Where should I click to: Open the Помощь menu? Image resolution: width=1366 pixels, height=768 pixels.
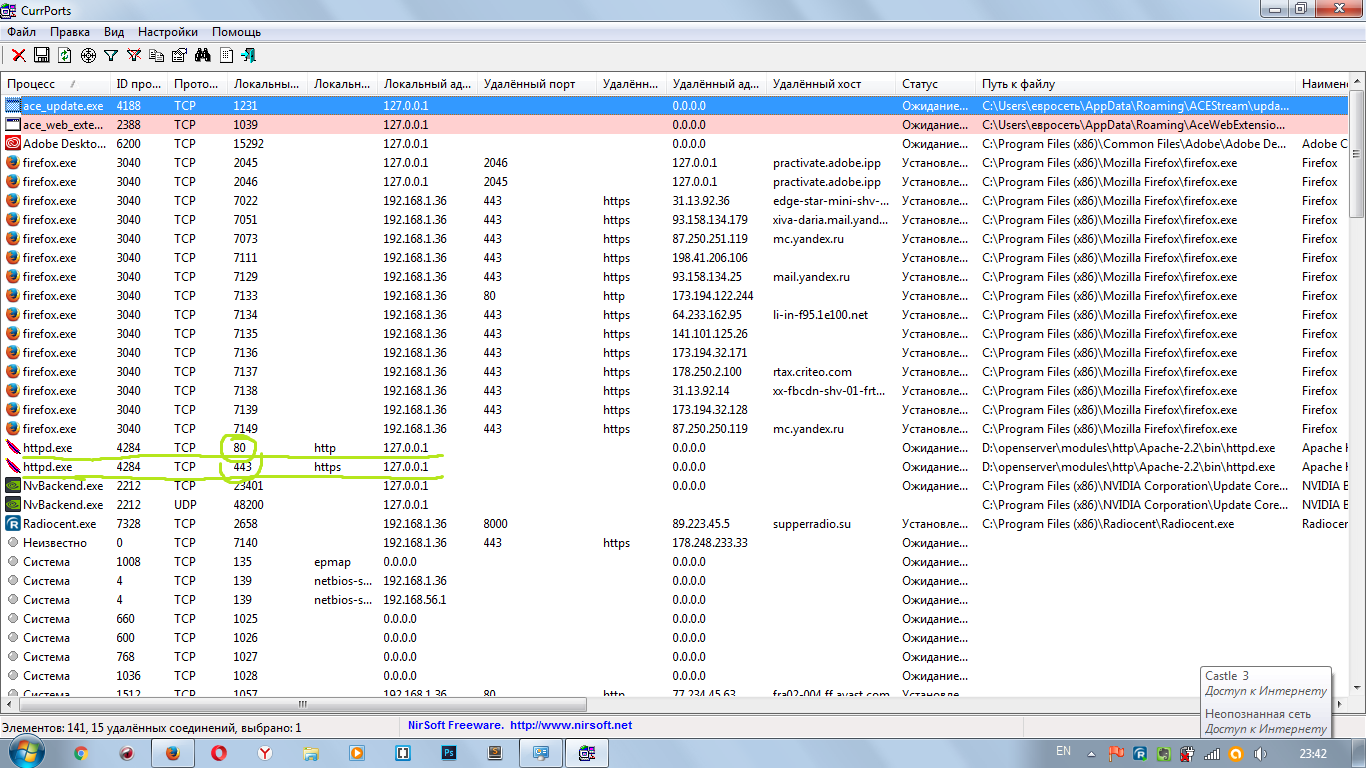[x=236, y=32]
